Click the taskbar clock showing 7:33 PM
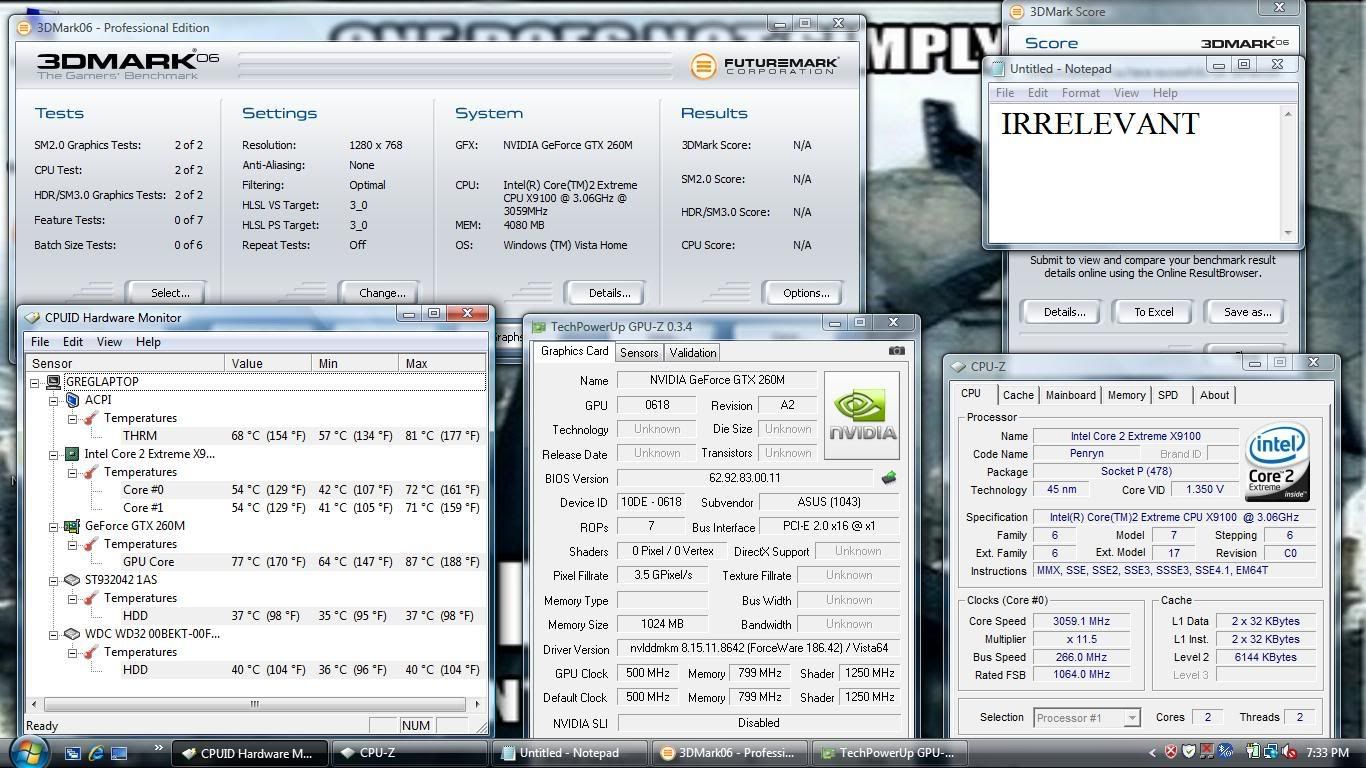The image size is (1366, 768). coord(1327,752)
